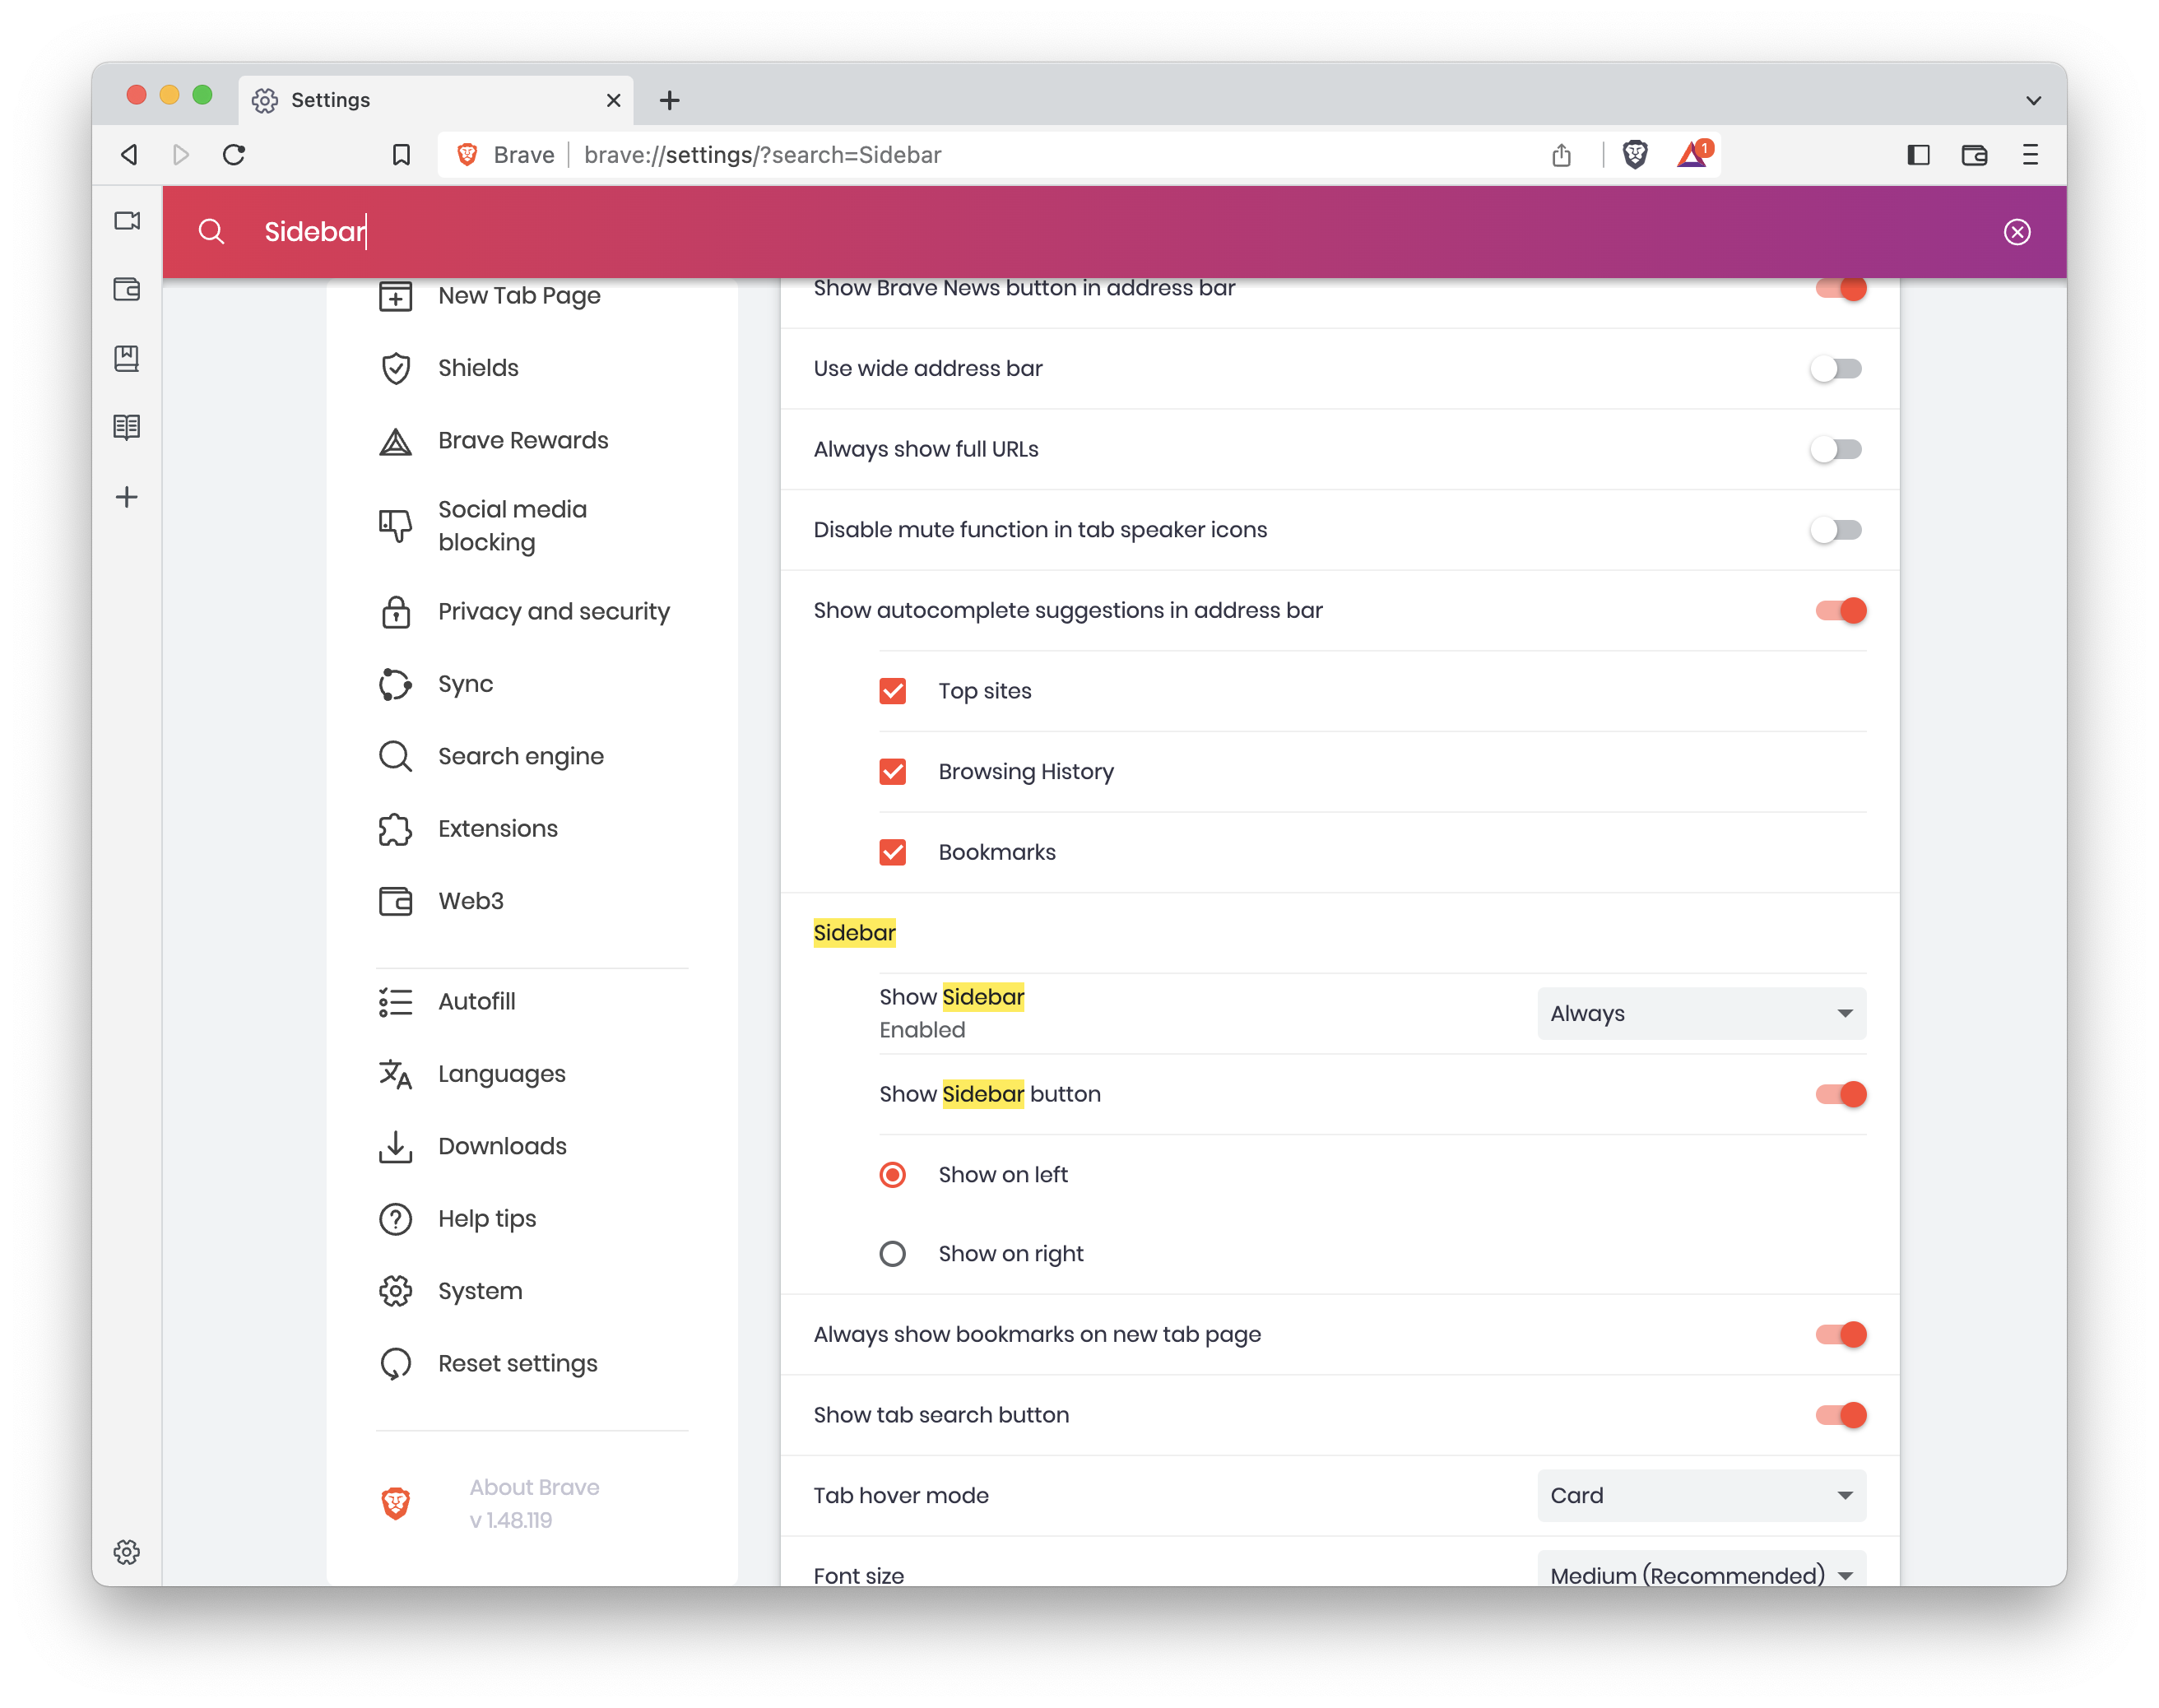This screenshot has width=2159, height=1708.
Task: Open the Brave Talk camera icon in sidebar
Action: (x=127, y=221)
